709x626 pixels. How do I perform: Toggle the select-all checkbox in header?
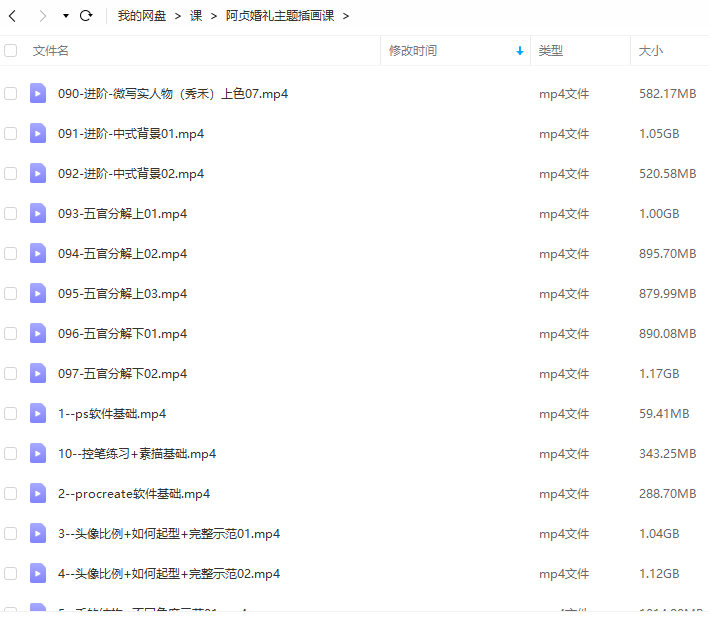point(10,50)
